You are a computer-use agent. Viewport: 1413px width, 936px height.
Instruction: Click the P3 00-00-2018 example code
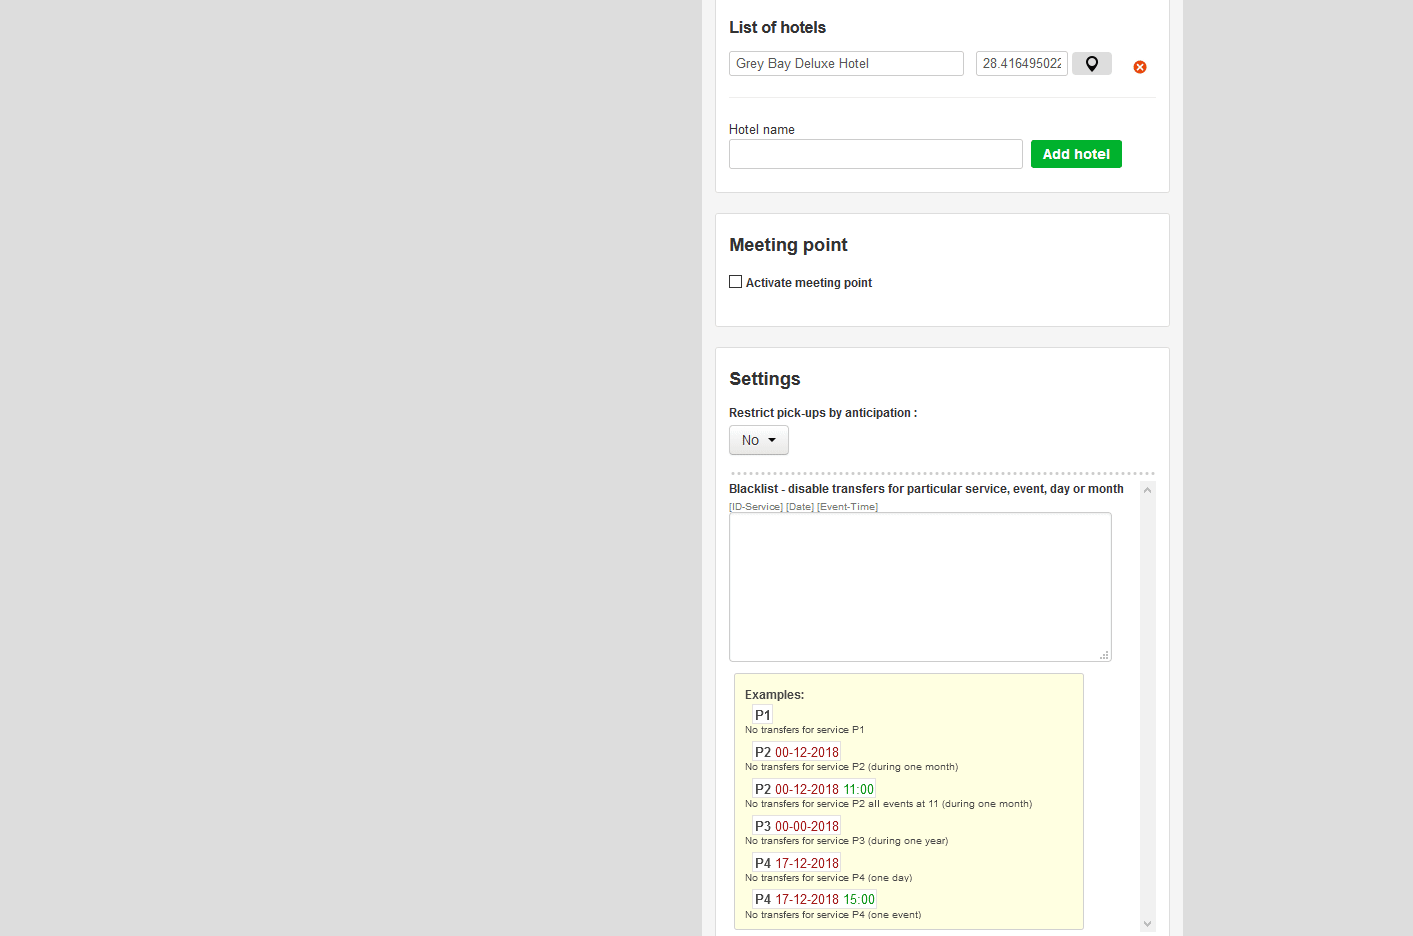[x=796, y=826]
